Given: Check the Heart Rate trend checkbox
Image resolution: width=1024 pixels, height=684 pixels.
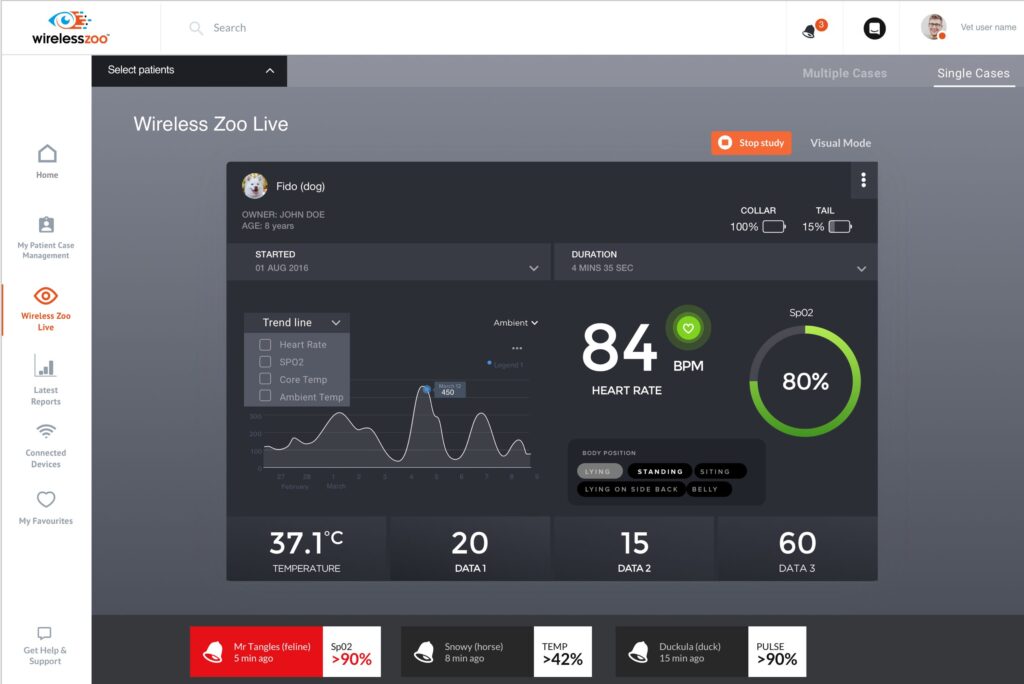Looking at the screenshot, I should [x=265, y=344].
